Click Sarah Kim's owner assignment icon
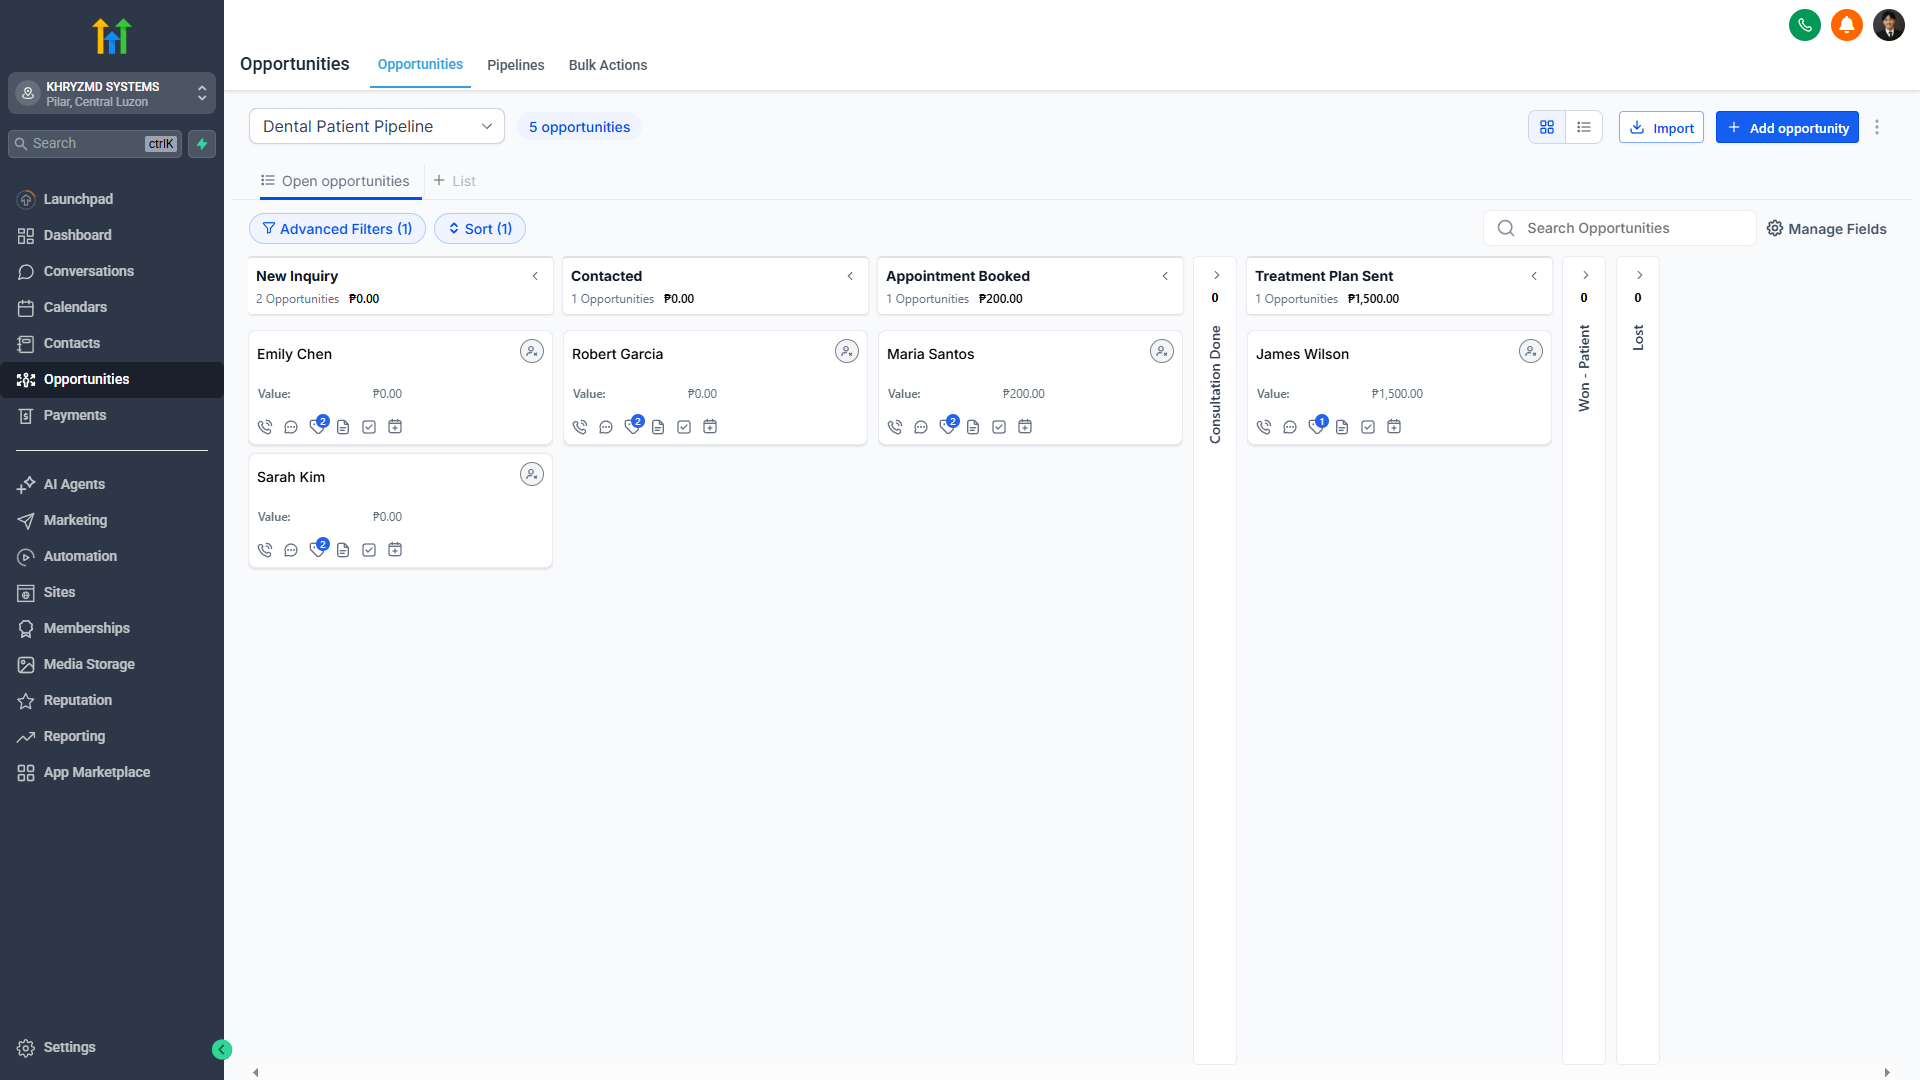1920x1080 pixels. (532, 474)
